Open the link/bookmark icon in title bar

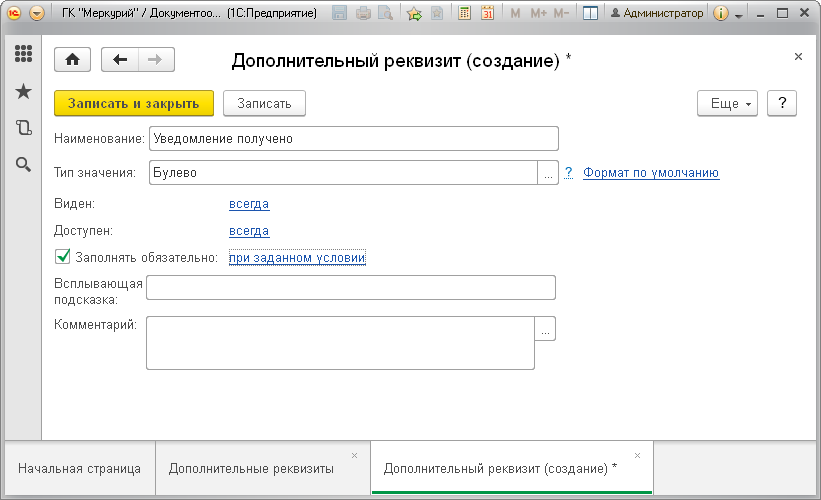click(437, 13)
